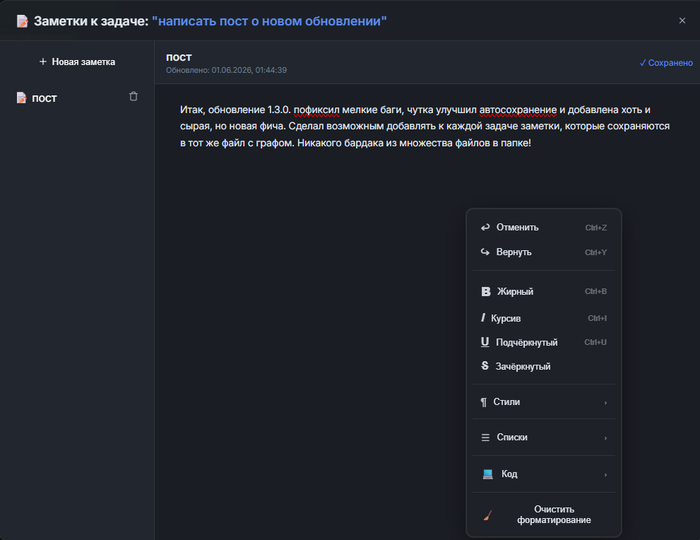Click the strikethrough S icon
Viewport: 700px width, 540px height.
[x=485, y=366]
